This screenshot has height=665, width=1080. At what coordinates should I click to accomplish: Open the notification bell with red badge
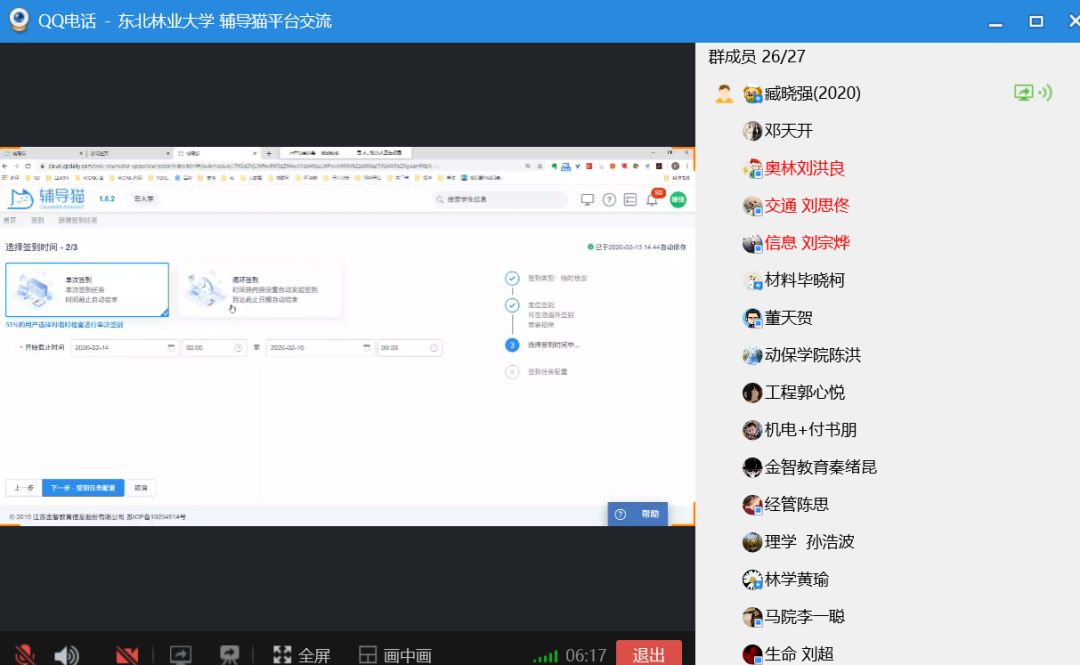point(652,200)
